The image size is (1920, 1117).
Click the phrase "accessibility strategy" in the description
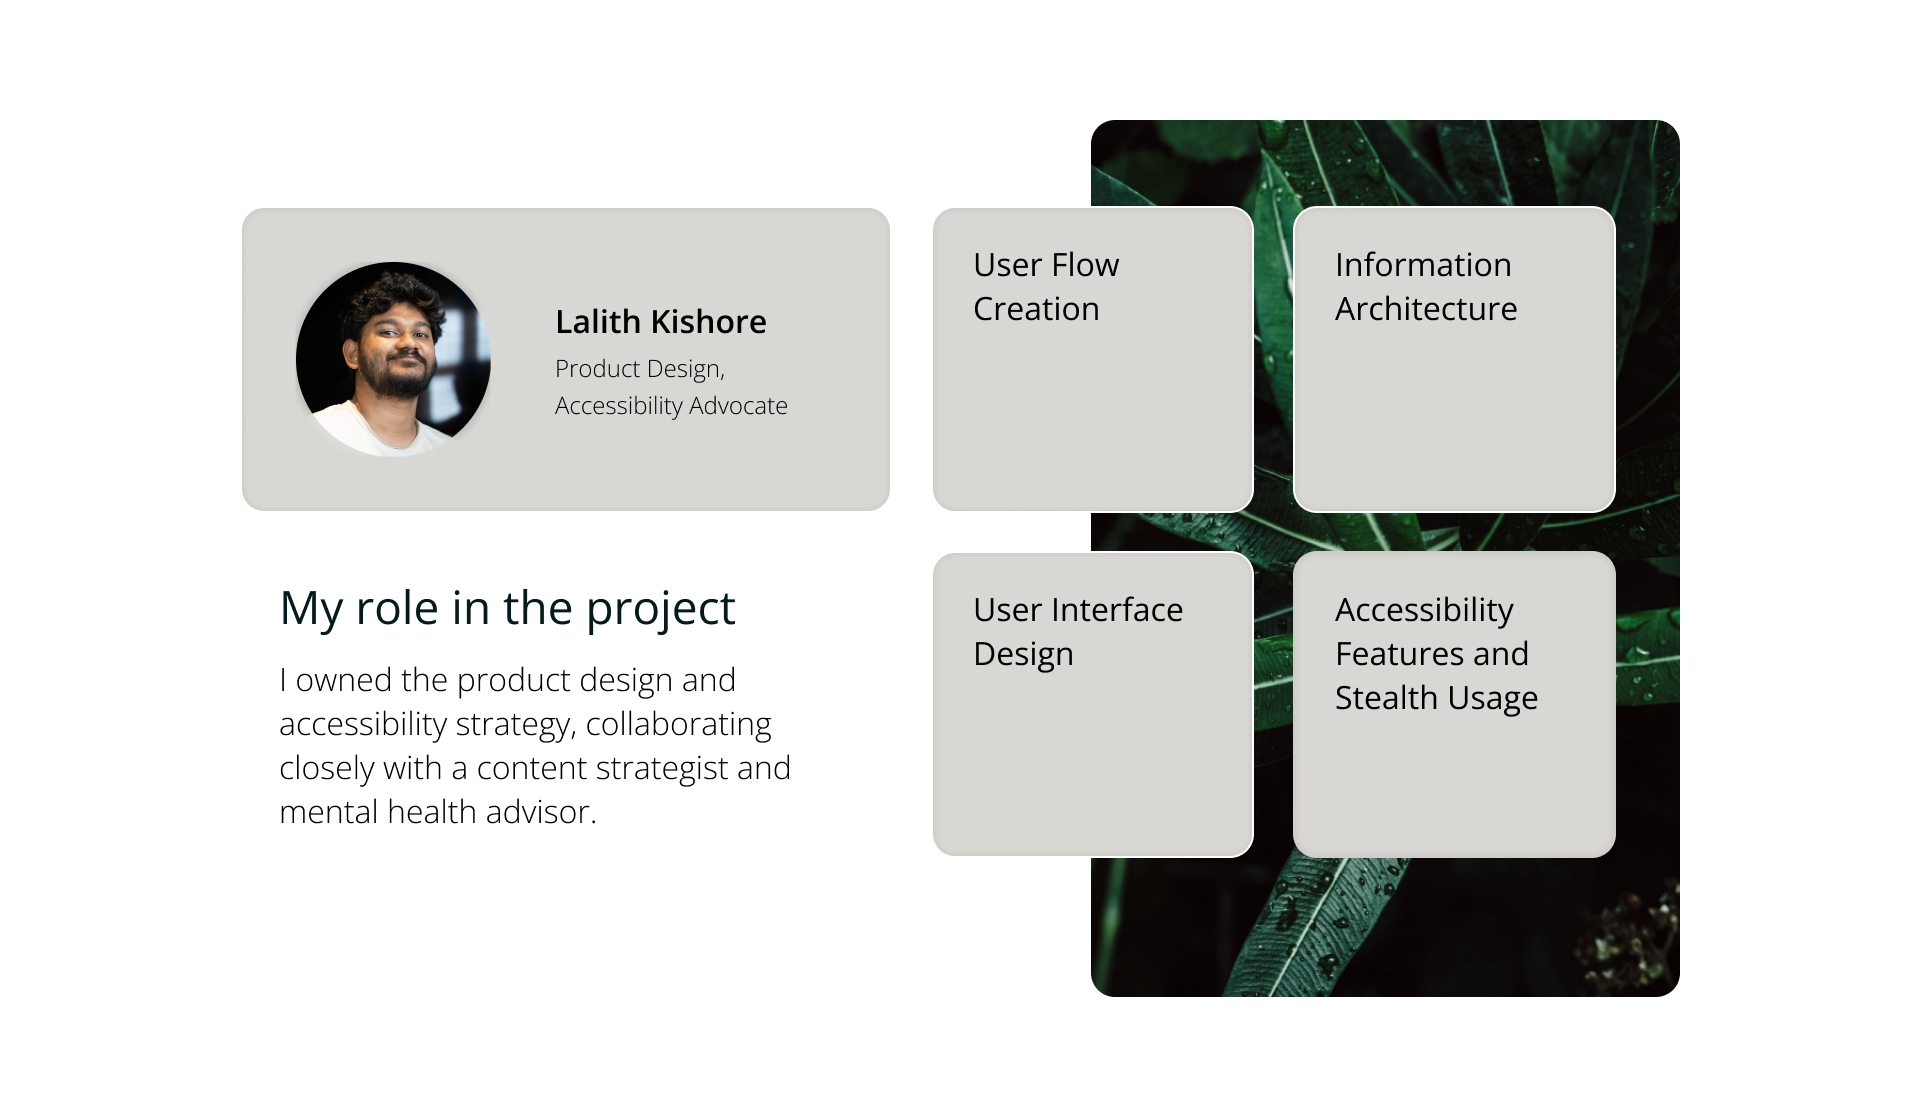pyautogui.click(x=425, y=724)
